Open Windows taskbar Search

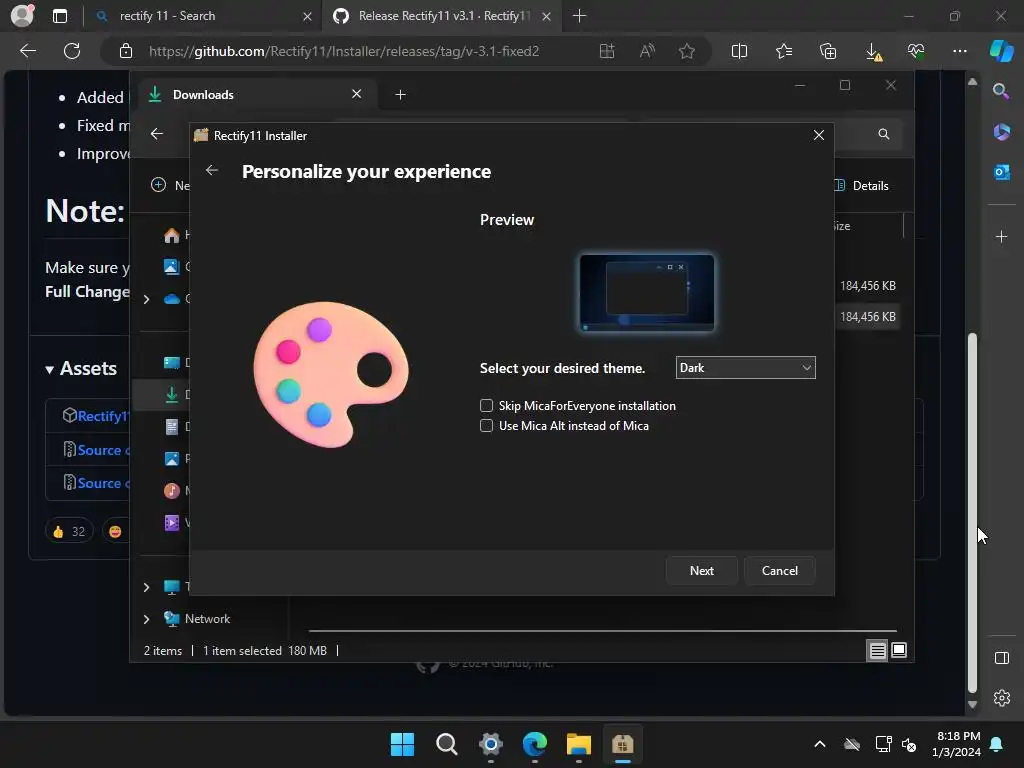[x=447, y=744]
